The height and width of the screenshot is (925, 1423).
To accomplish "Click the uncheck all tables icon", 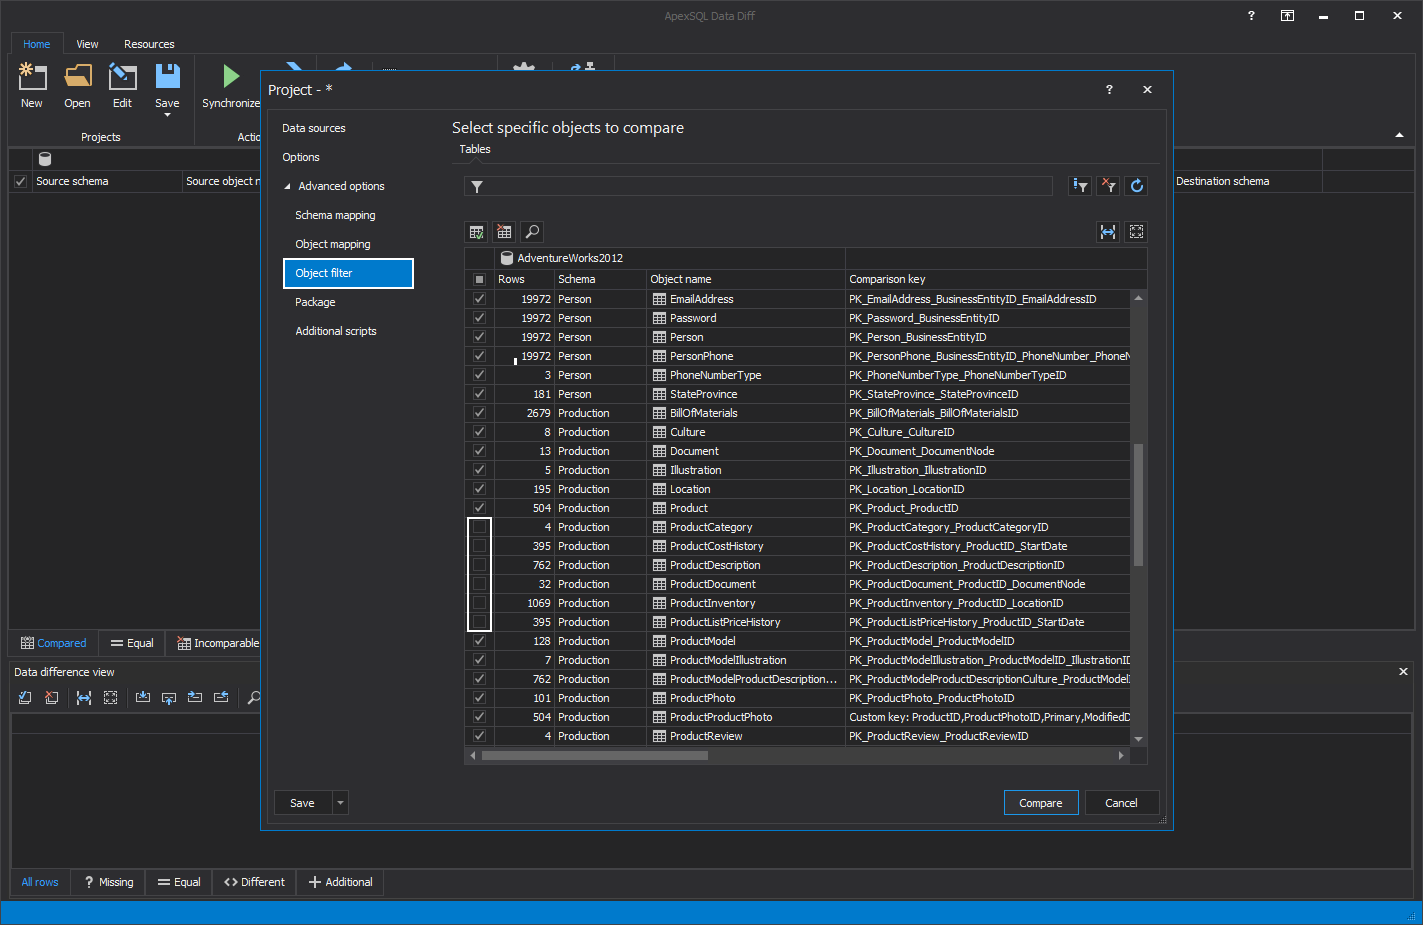I will (505, 232).
